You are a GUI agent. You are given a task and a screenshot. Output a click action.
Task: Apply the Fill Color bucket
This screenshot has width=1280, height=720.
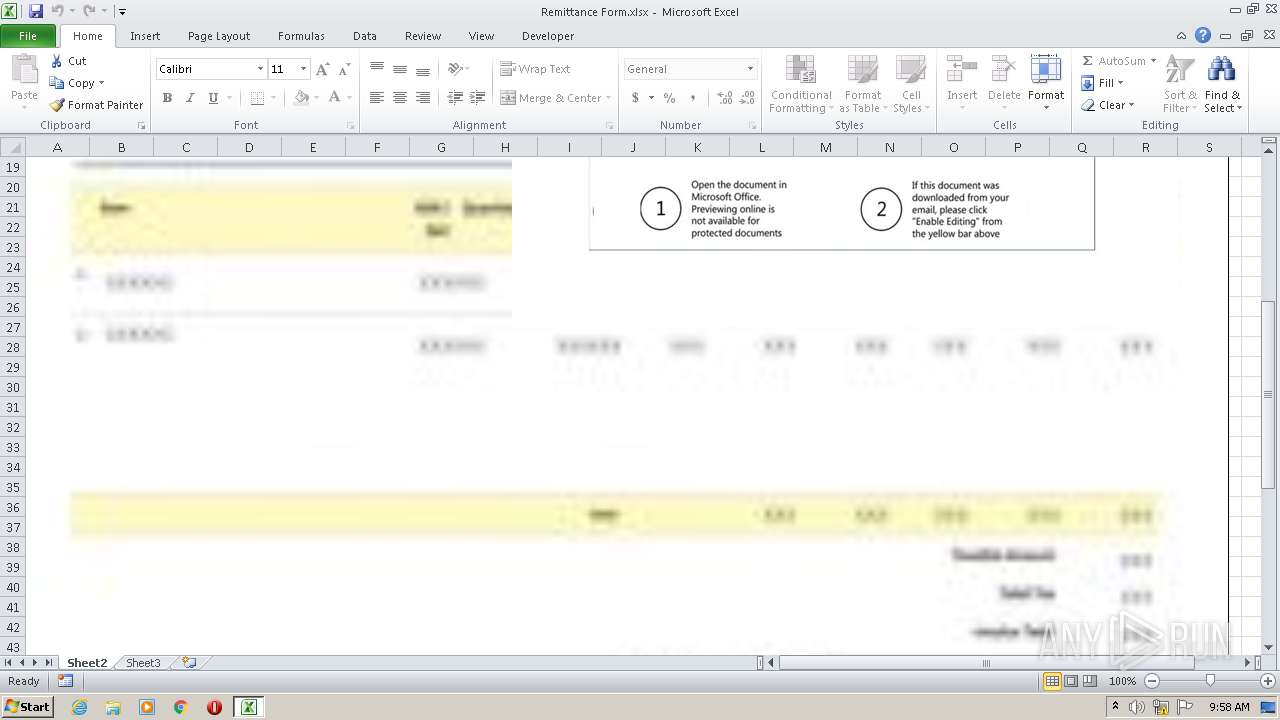[x=301, y=98]
